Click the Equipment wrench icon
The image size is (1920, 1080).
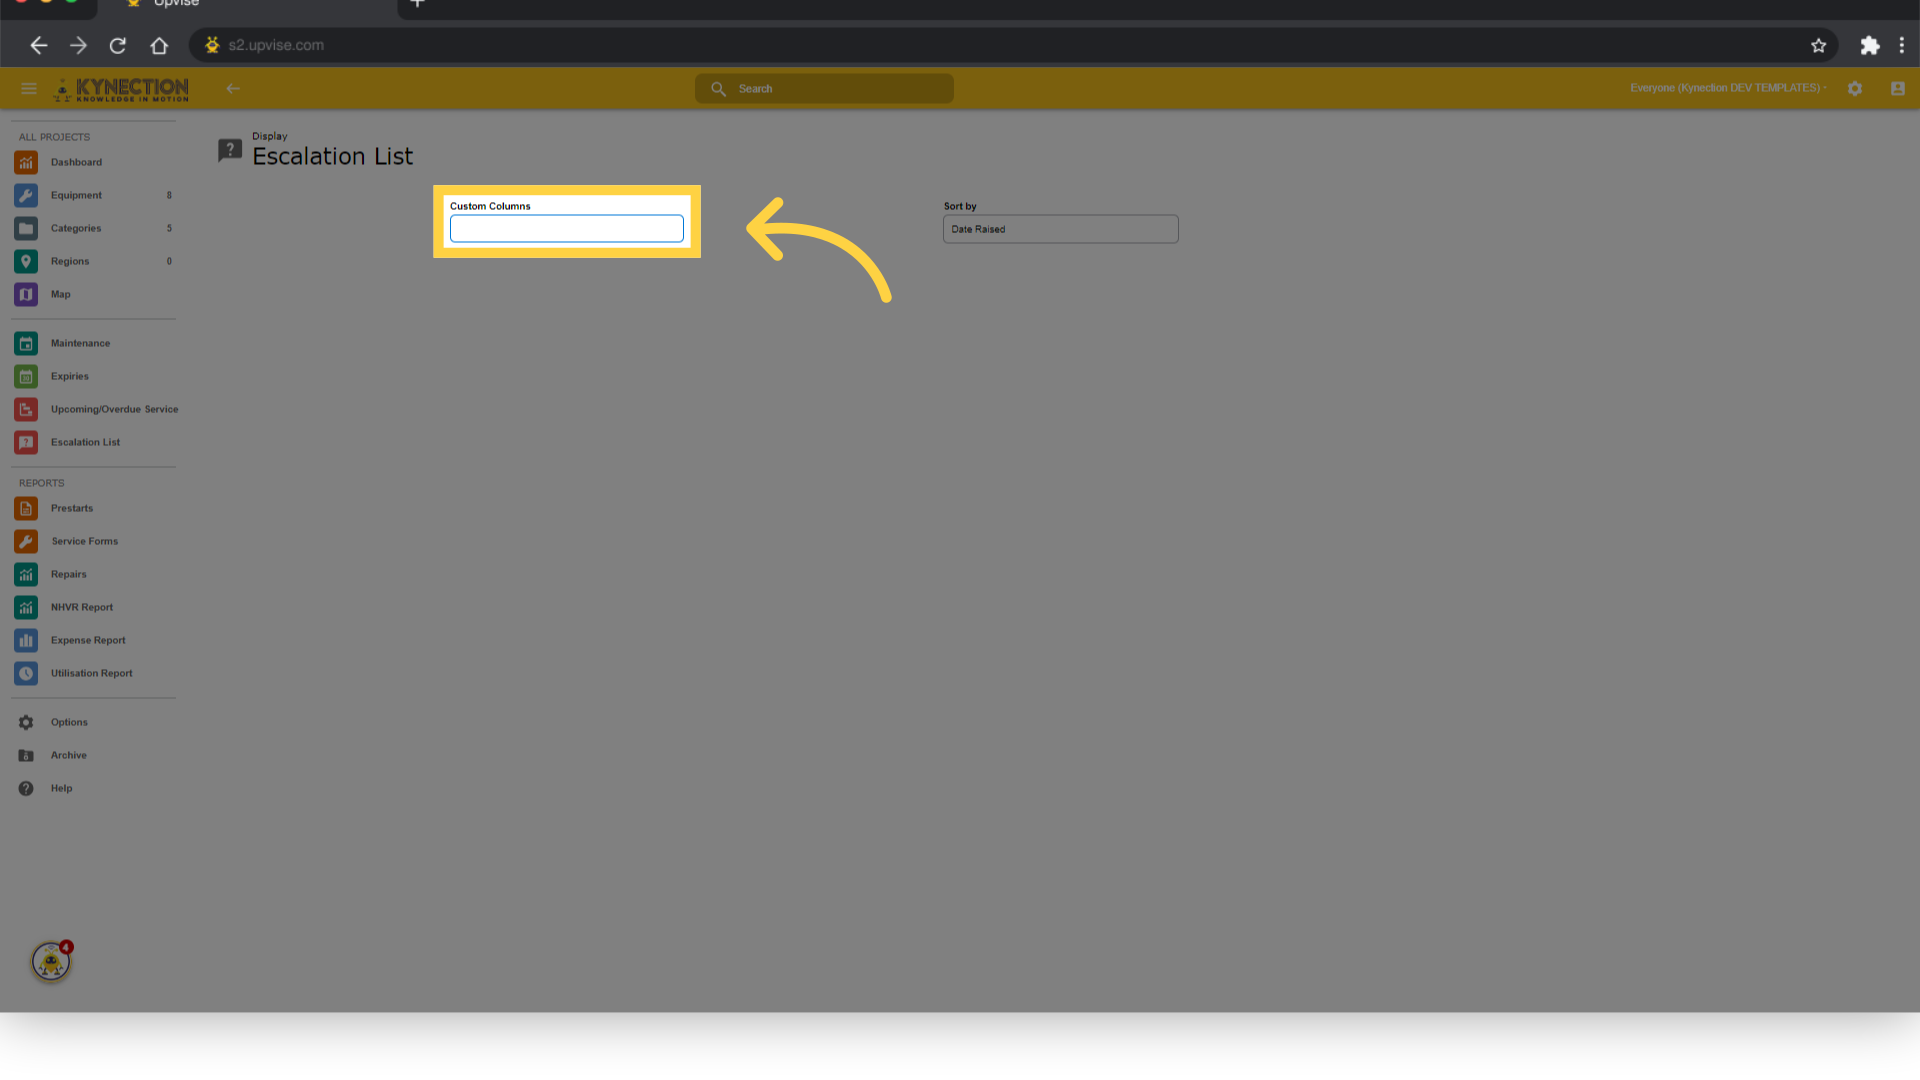coord(26,195)
